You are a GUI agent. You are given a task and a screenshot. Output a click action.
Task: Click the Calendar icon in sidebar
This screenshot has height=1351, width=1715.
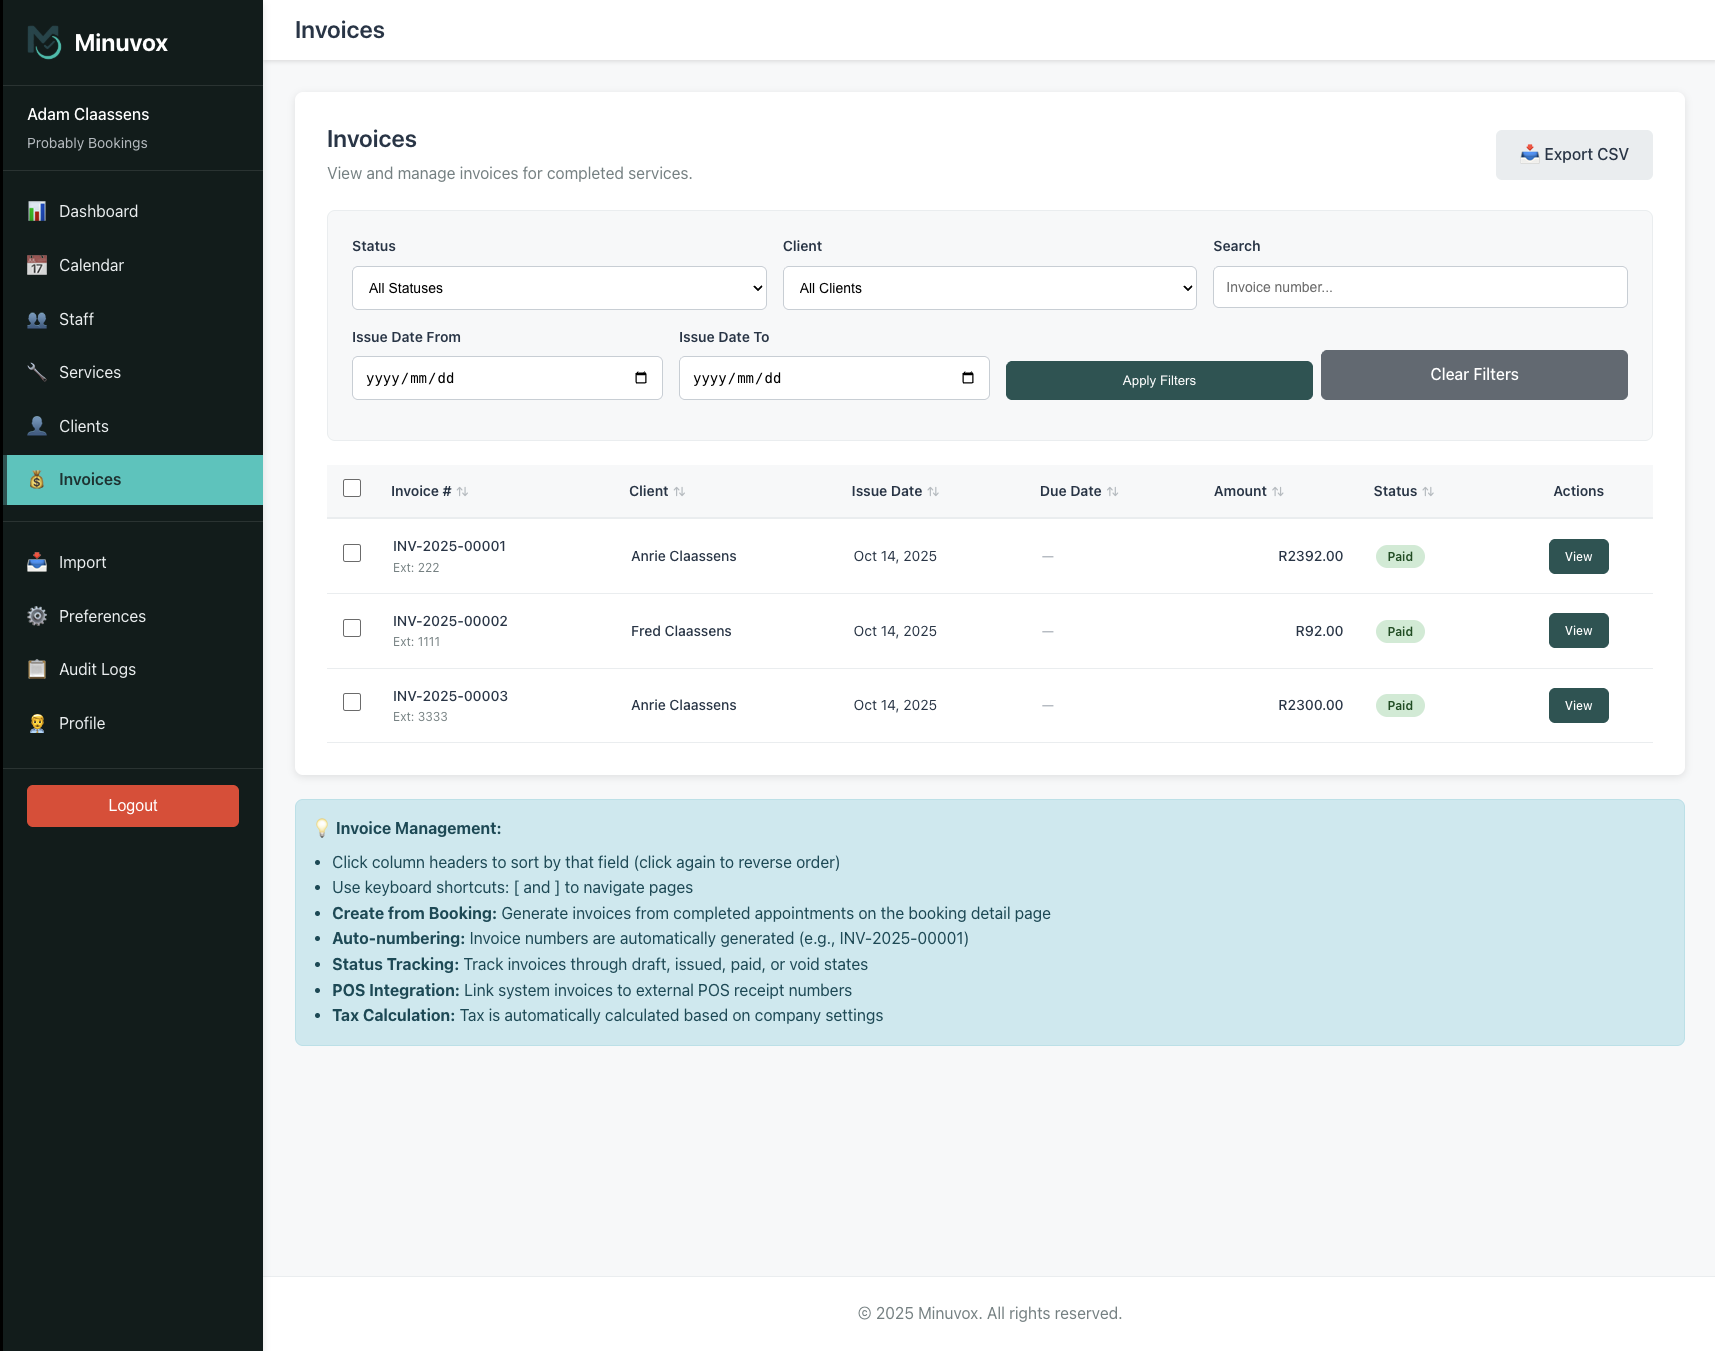tap(37, 265)
